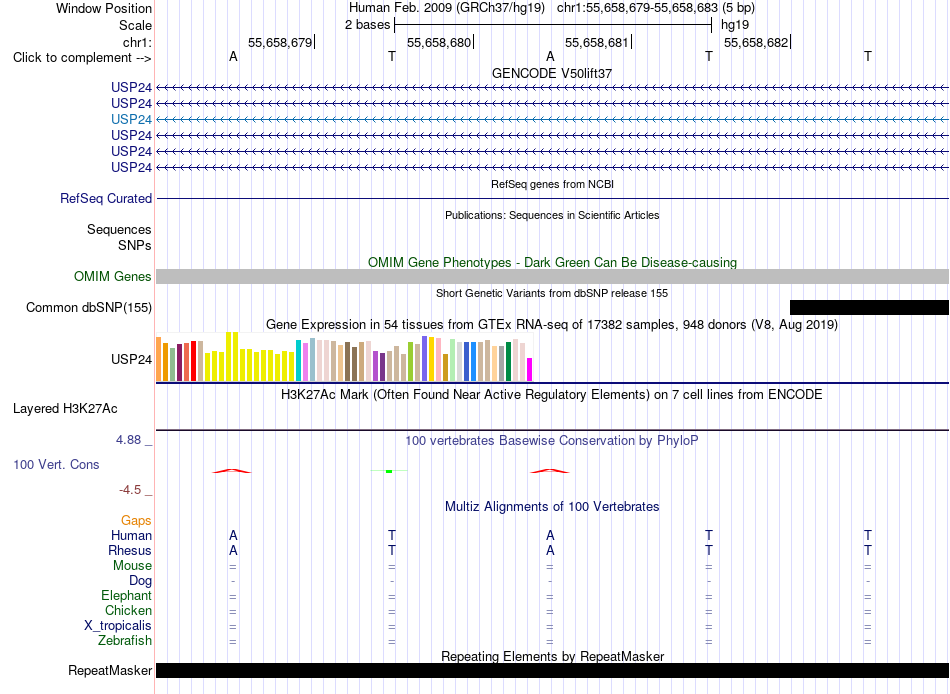This screenshot has height=694, width=950.
Task: Open 'RefSeq genes from NCBI' track title
Action: 552,184
